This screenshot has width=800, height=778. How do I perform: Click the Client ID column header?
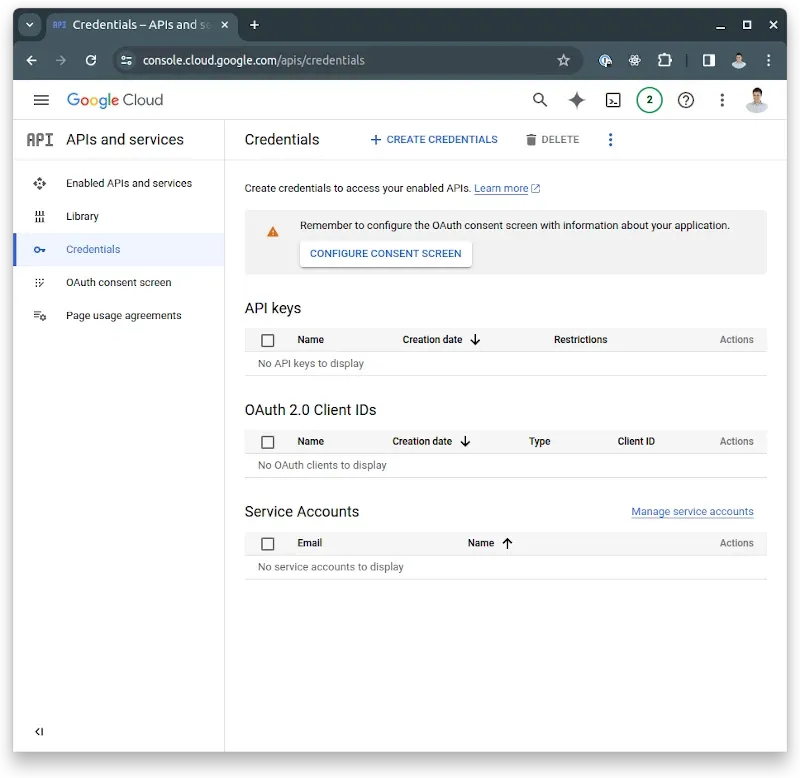(636, 441)
